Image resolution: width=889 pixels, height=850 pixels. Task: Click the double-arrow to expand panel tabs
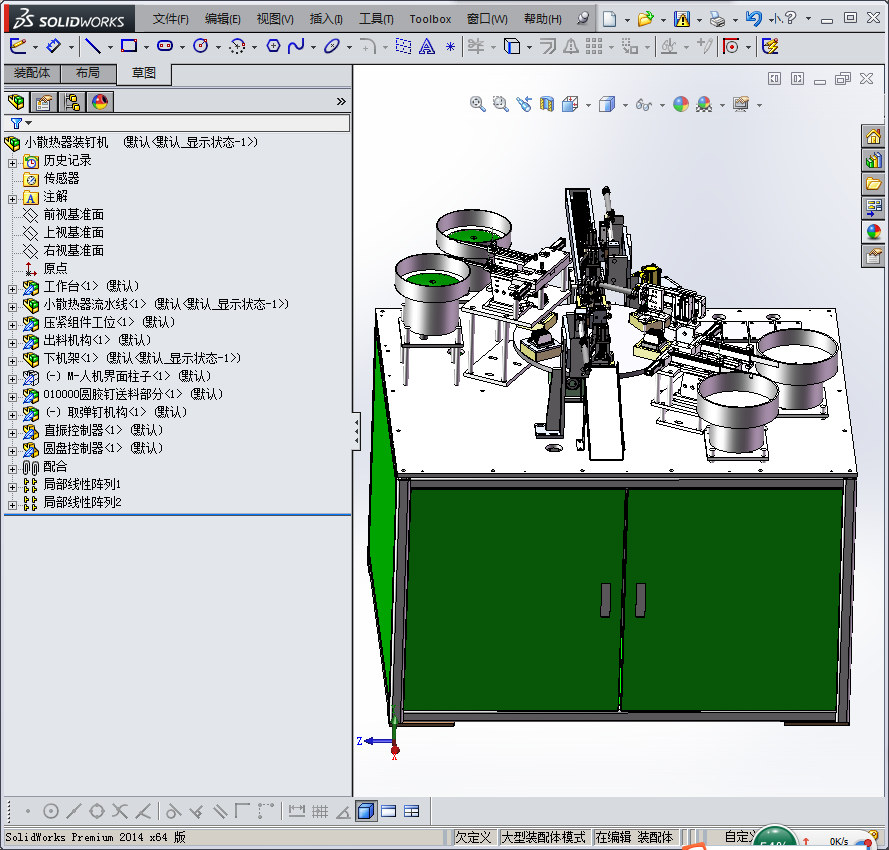coord(341,102)
